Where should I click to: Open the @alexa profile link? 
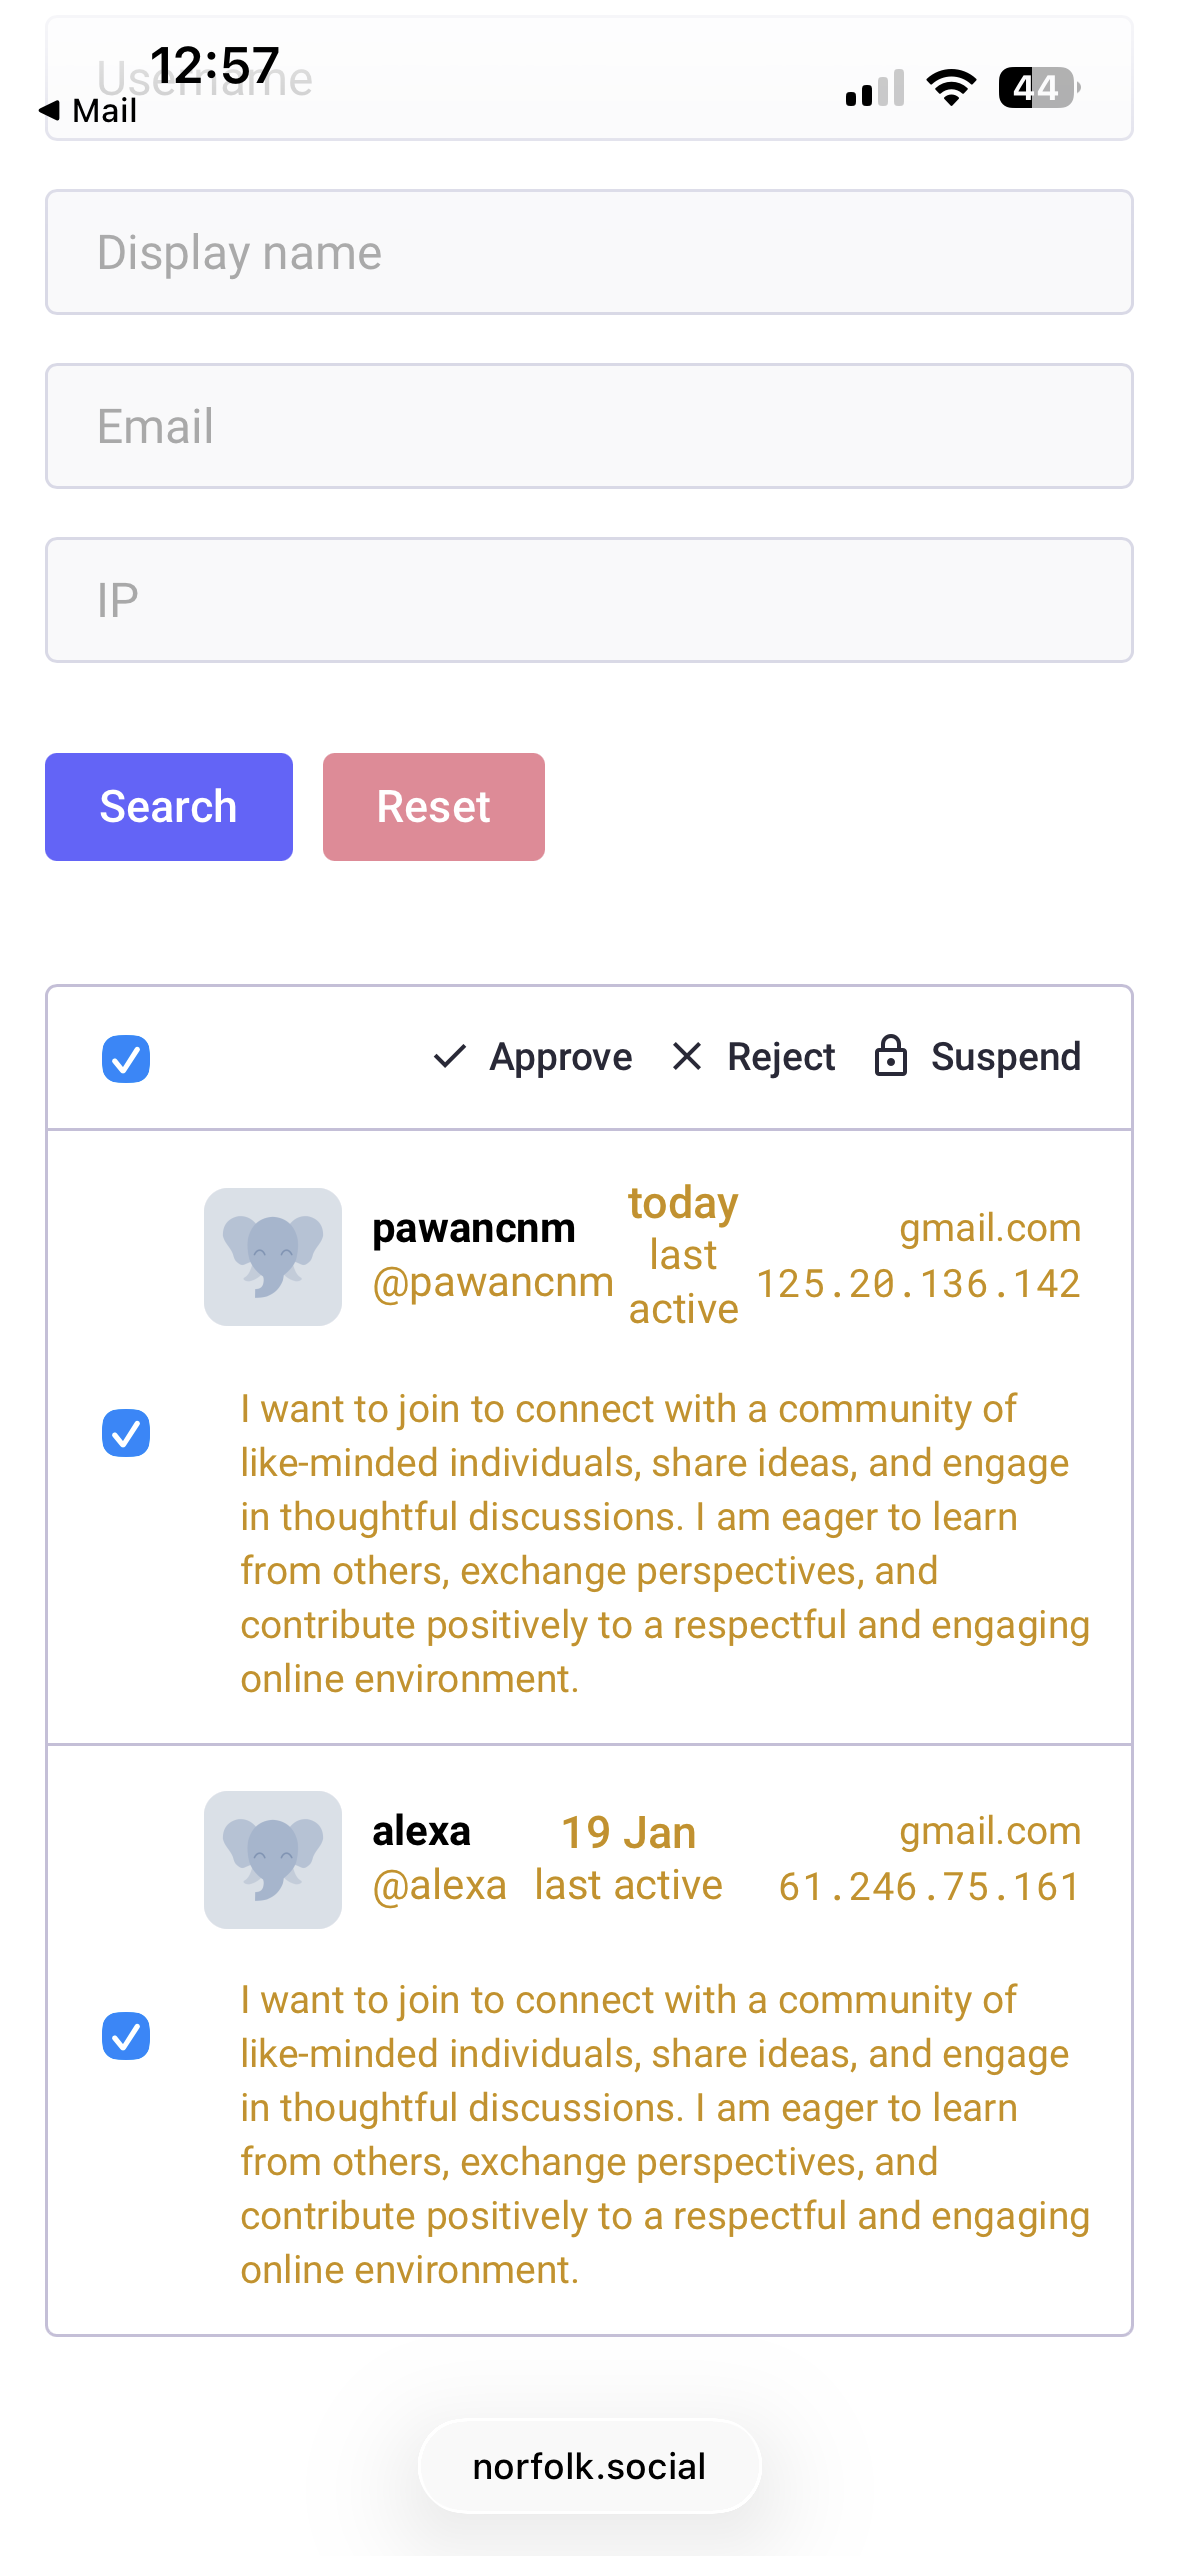pyautogui.click(x=439, y=1886)
